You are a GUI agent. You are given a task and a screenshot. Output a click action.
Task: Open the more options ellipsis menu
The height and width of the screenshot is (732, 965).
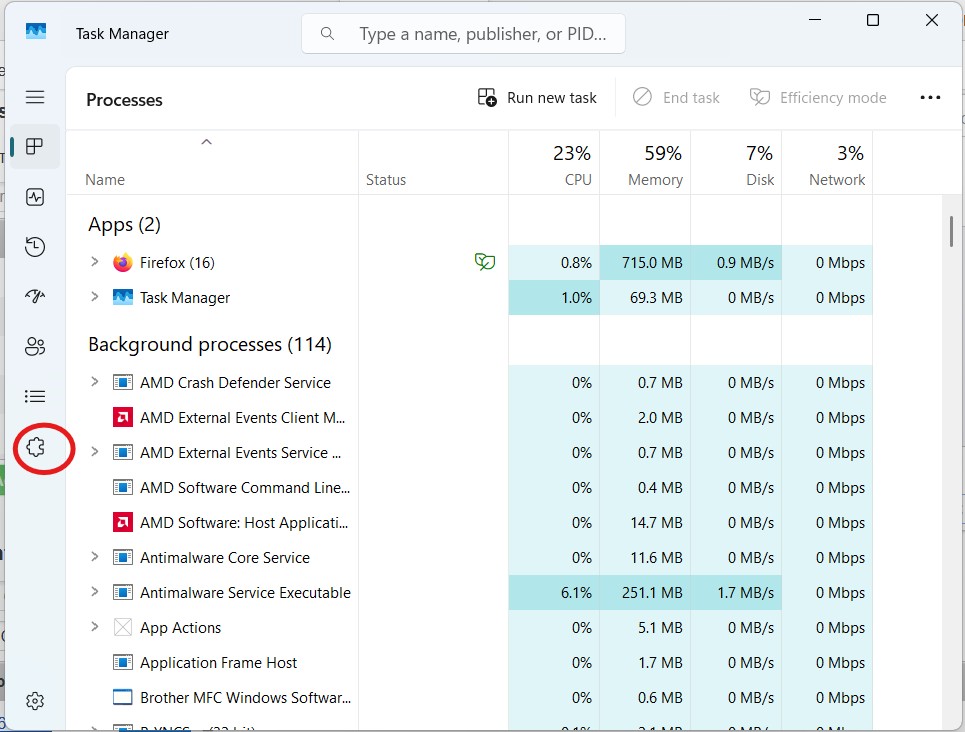pos(930,97)
